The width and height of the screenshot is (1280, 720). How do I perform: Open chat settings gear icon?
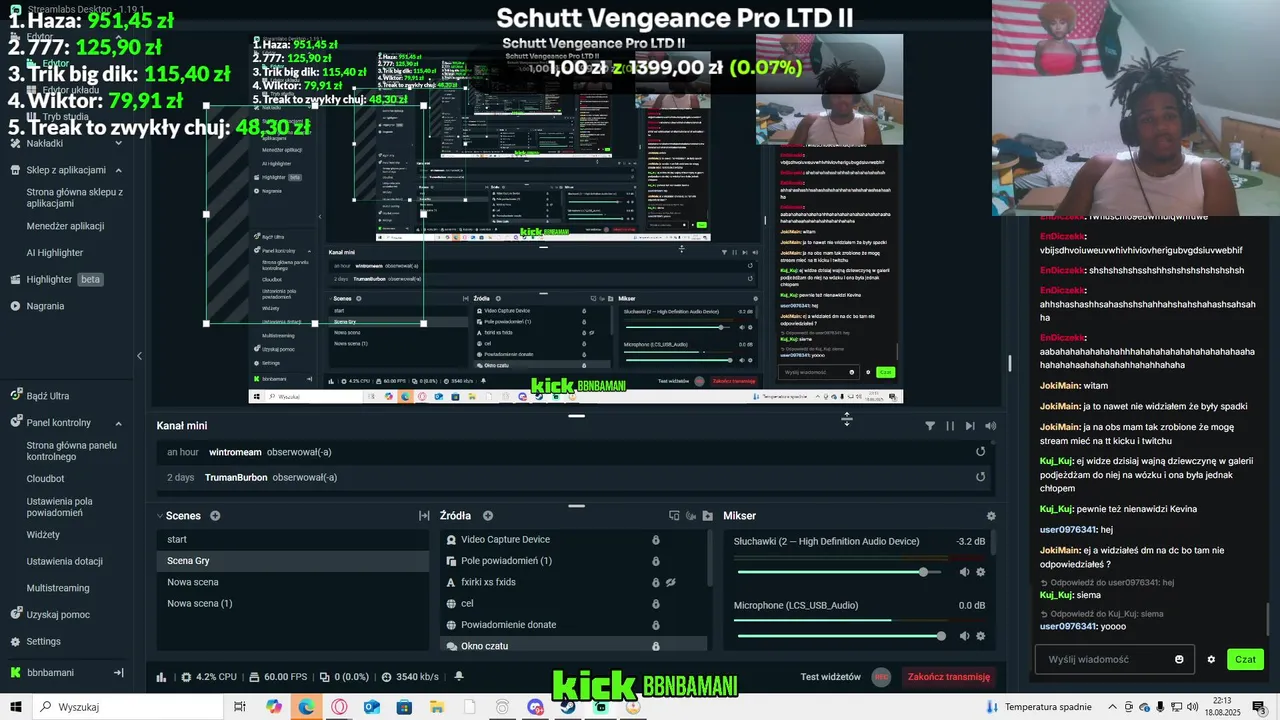[1211, 660]
